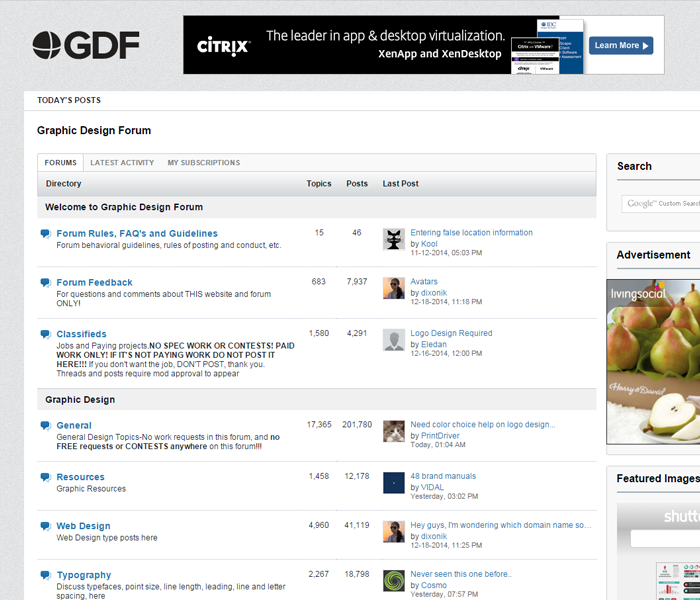The image size is (700, 600).
Task: Open Kool's cat avatar
Action: 394,239
